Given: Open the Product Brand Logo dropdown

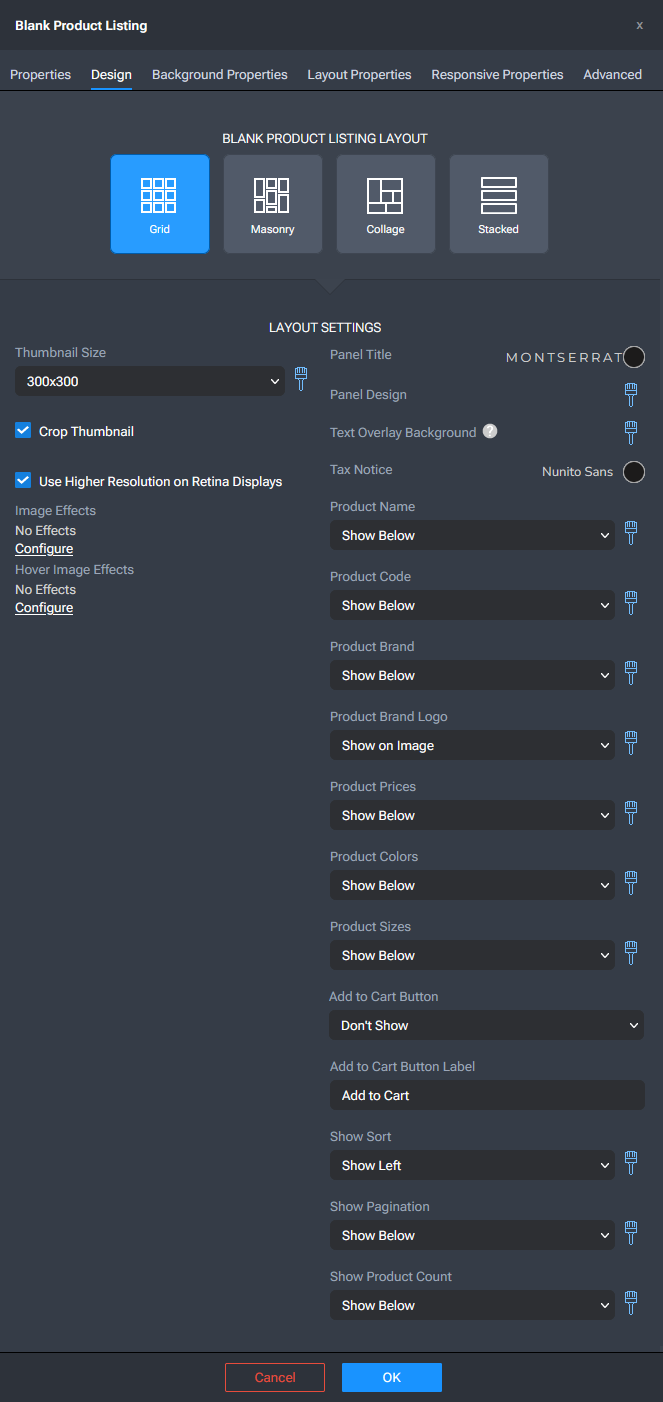Looking at the screenshot, I should point(472,745).
